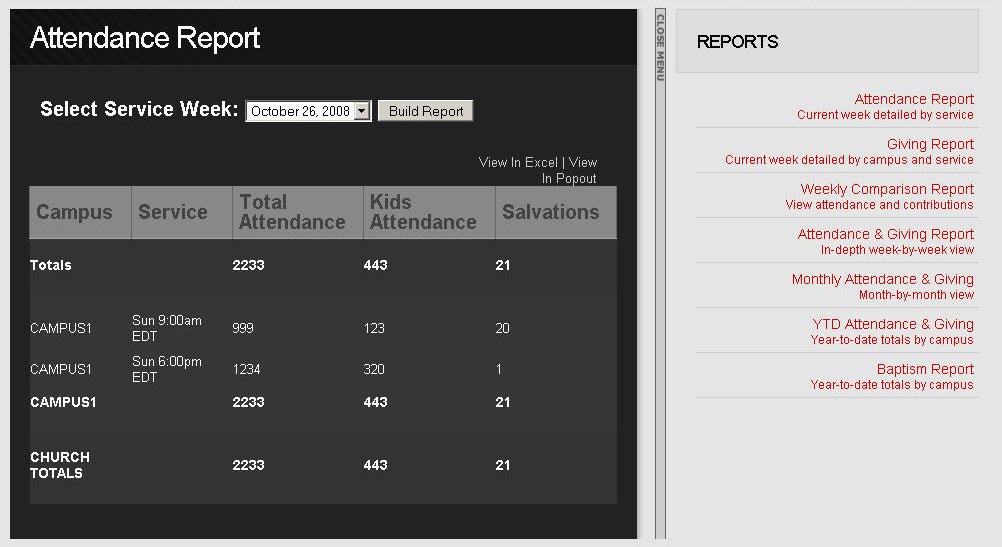The width and height of the screenshot is (1002, 547).
Task: Click the Build Report button
Action: (x=426, y=111)
